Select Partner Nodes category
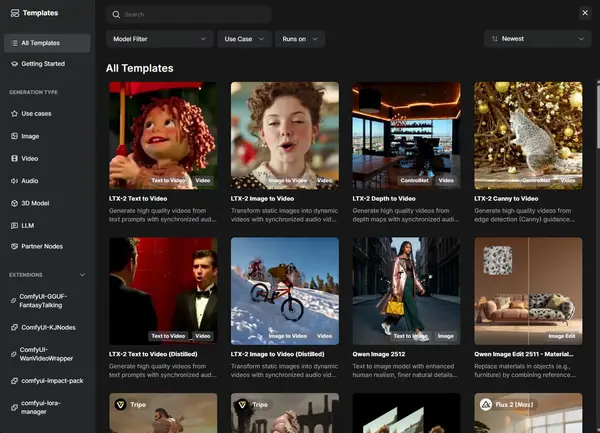The width and height of the screenshot is (600, 433). click(47, 246)
